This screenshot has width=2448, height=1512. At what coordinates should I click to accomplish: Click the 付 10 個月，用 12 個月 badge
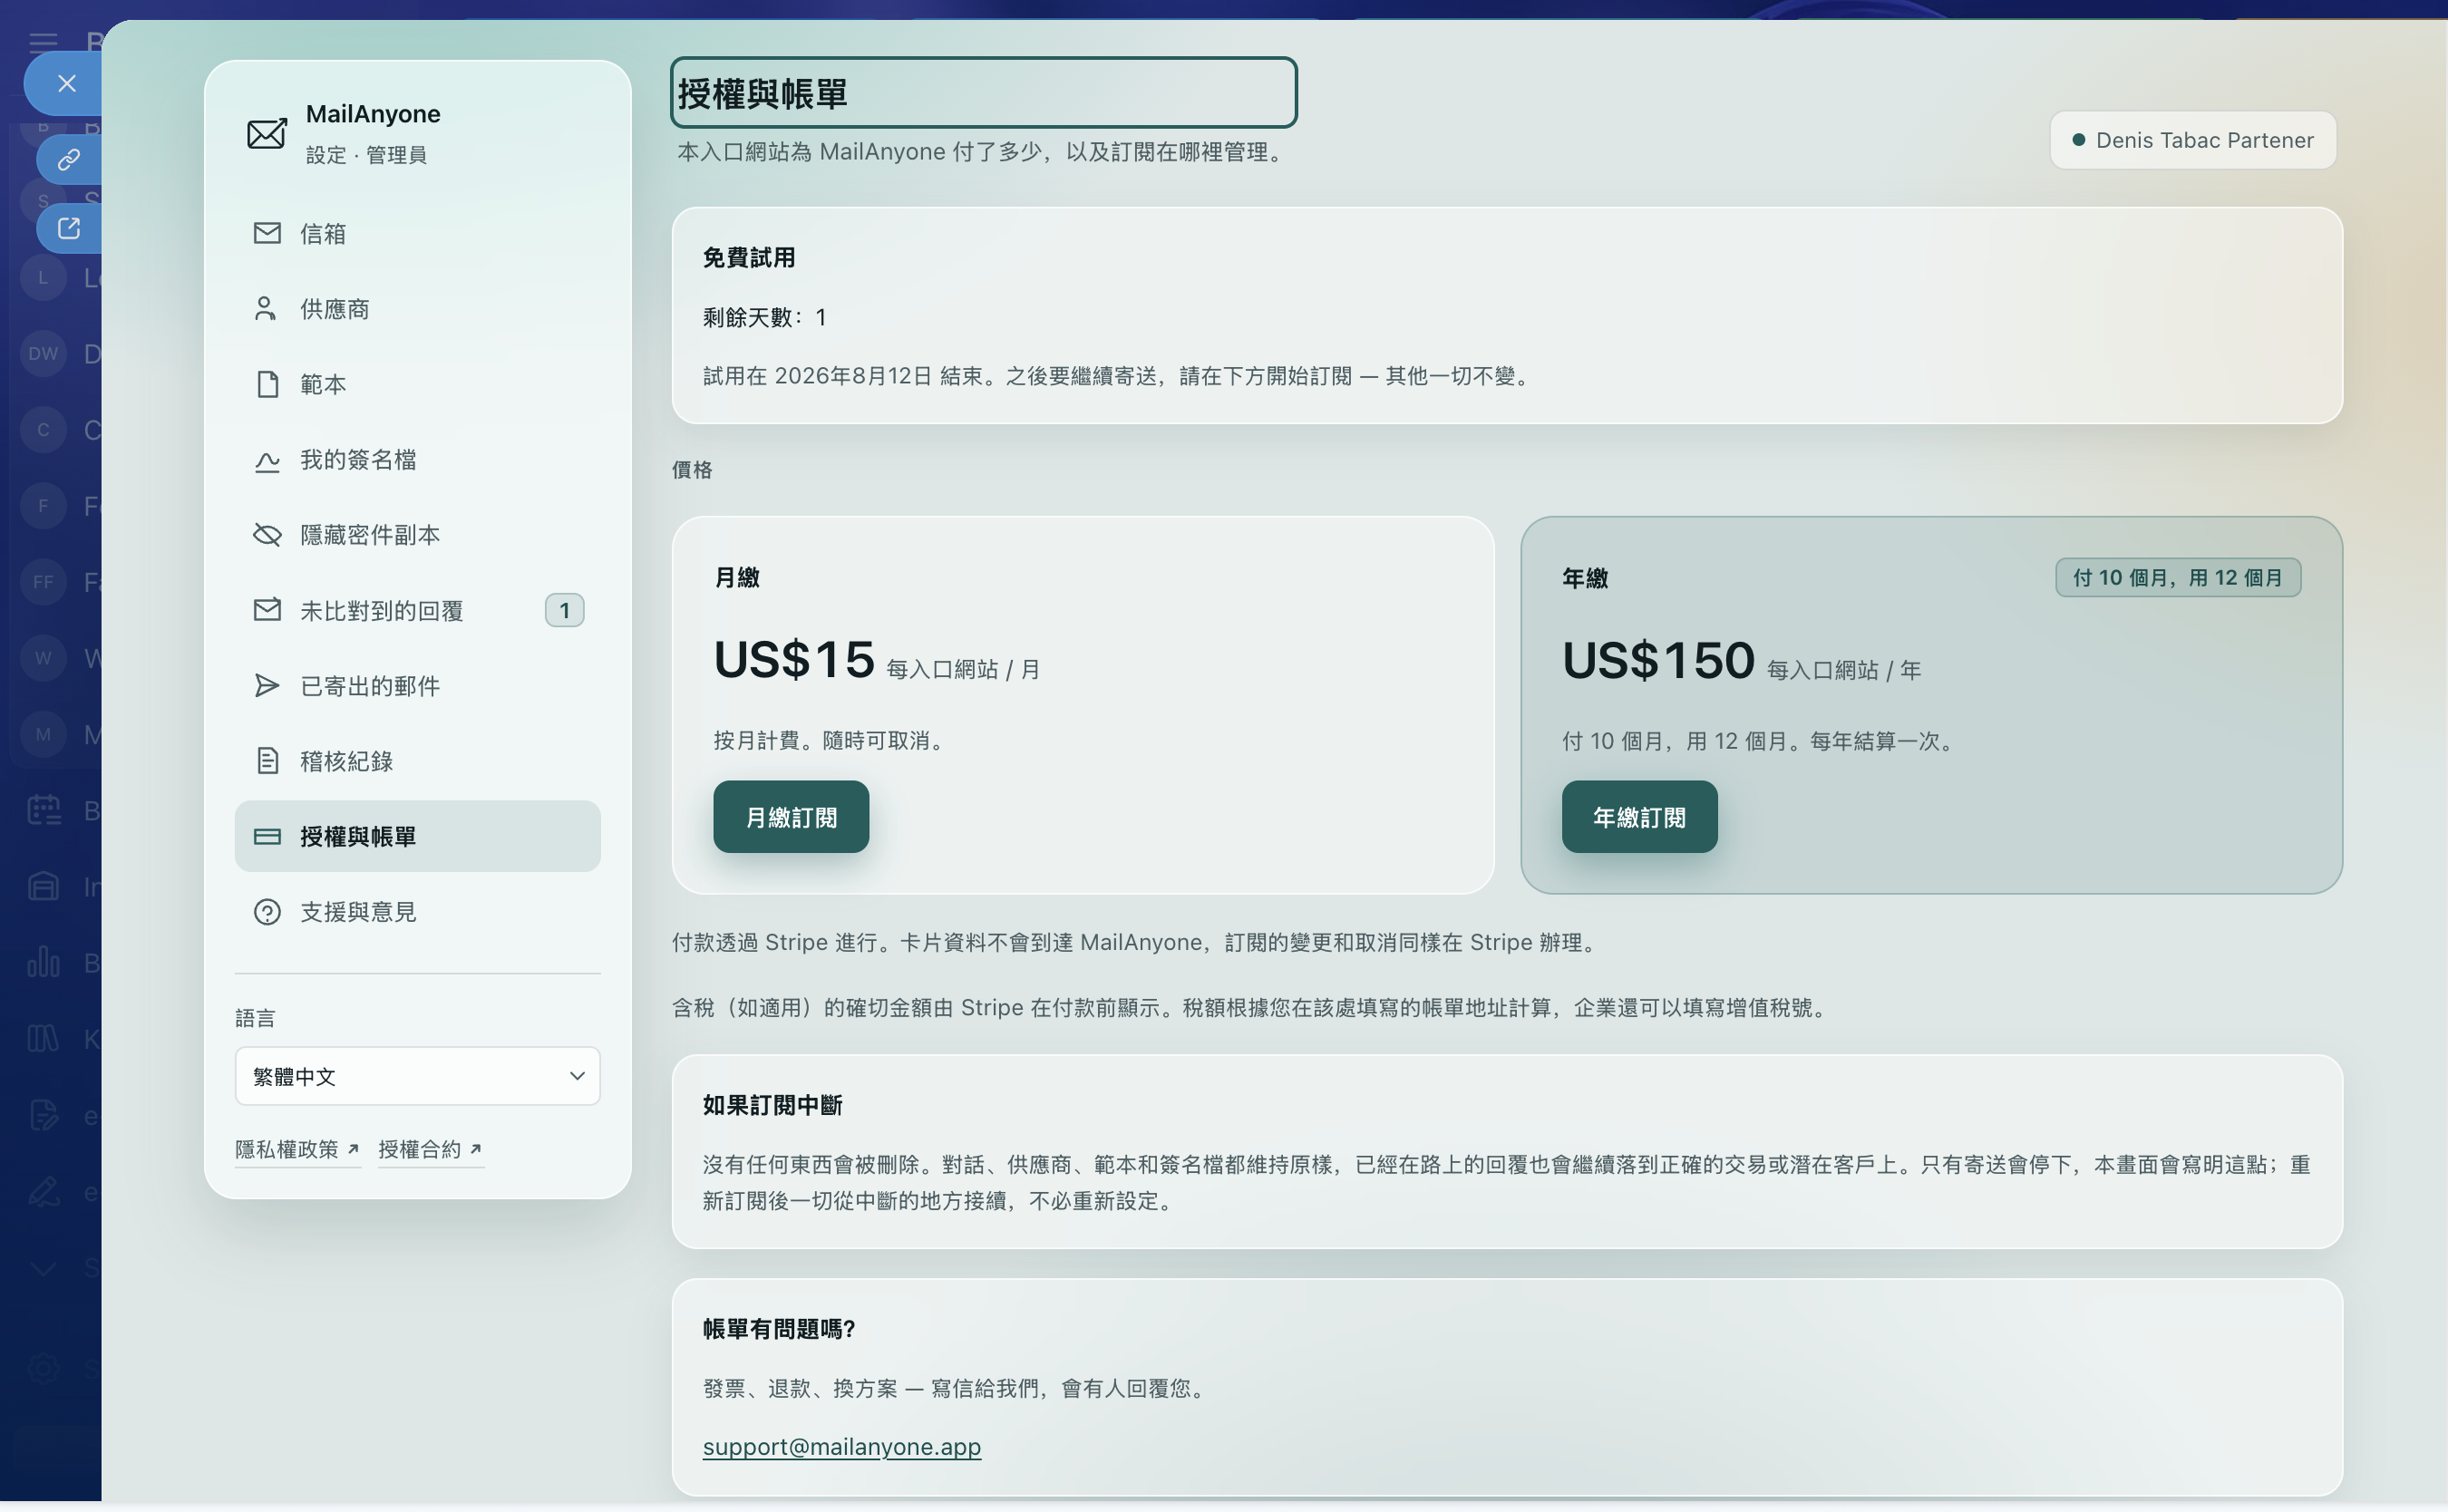[2178, 578]
